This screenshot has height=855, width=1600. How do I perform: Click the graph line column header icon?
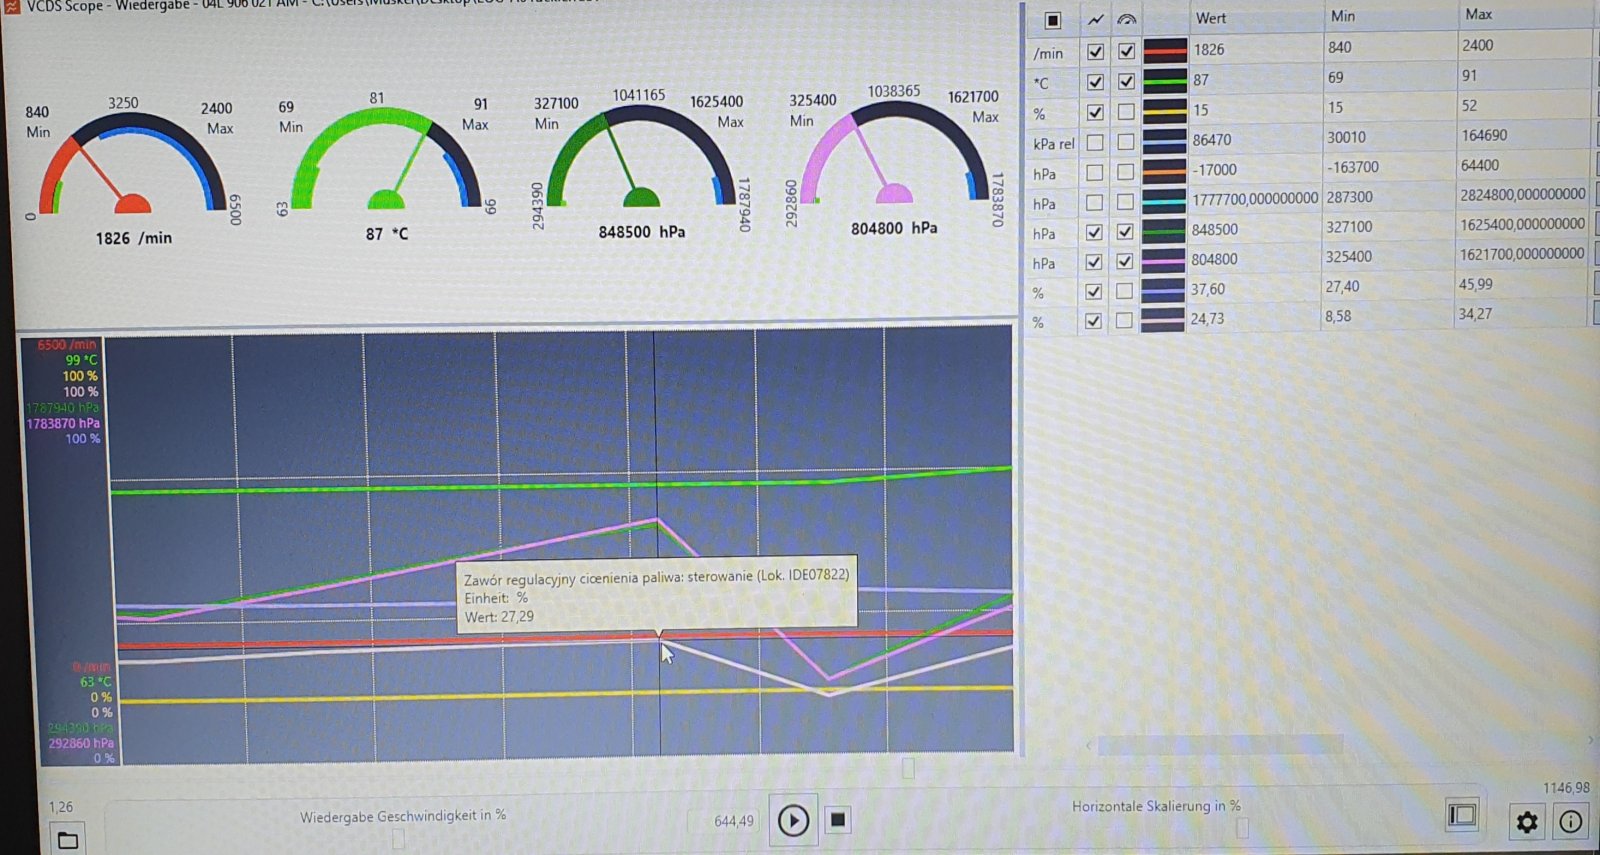click(1095, 19)
